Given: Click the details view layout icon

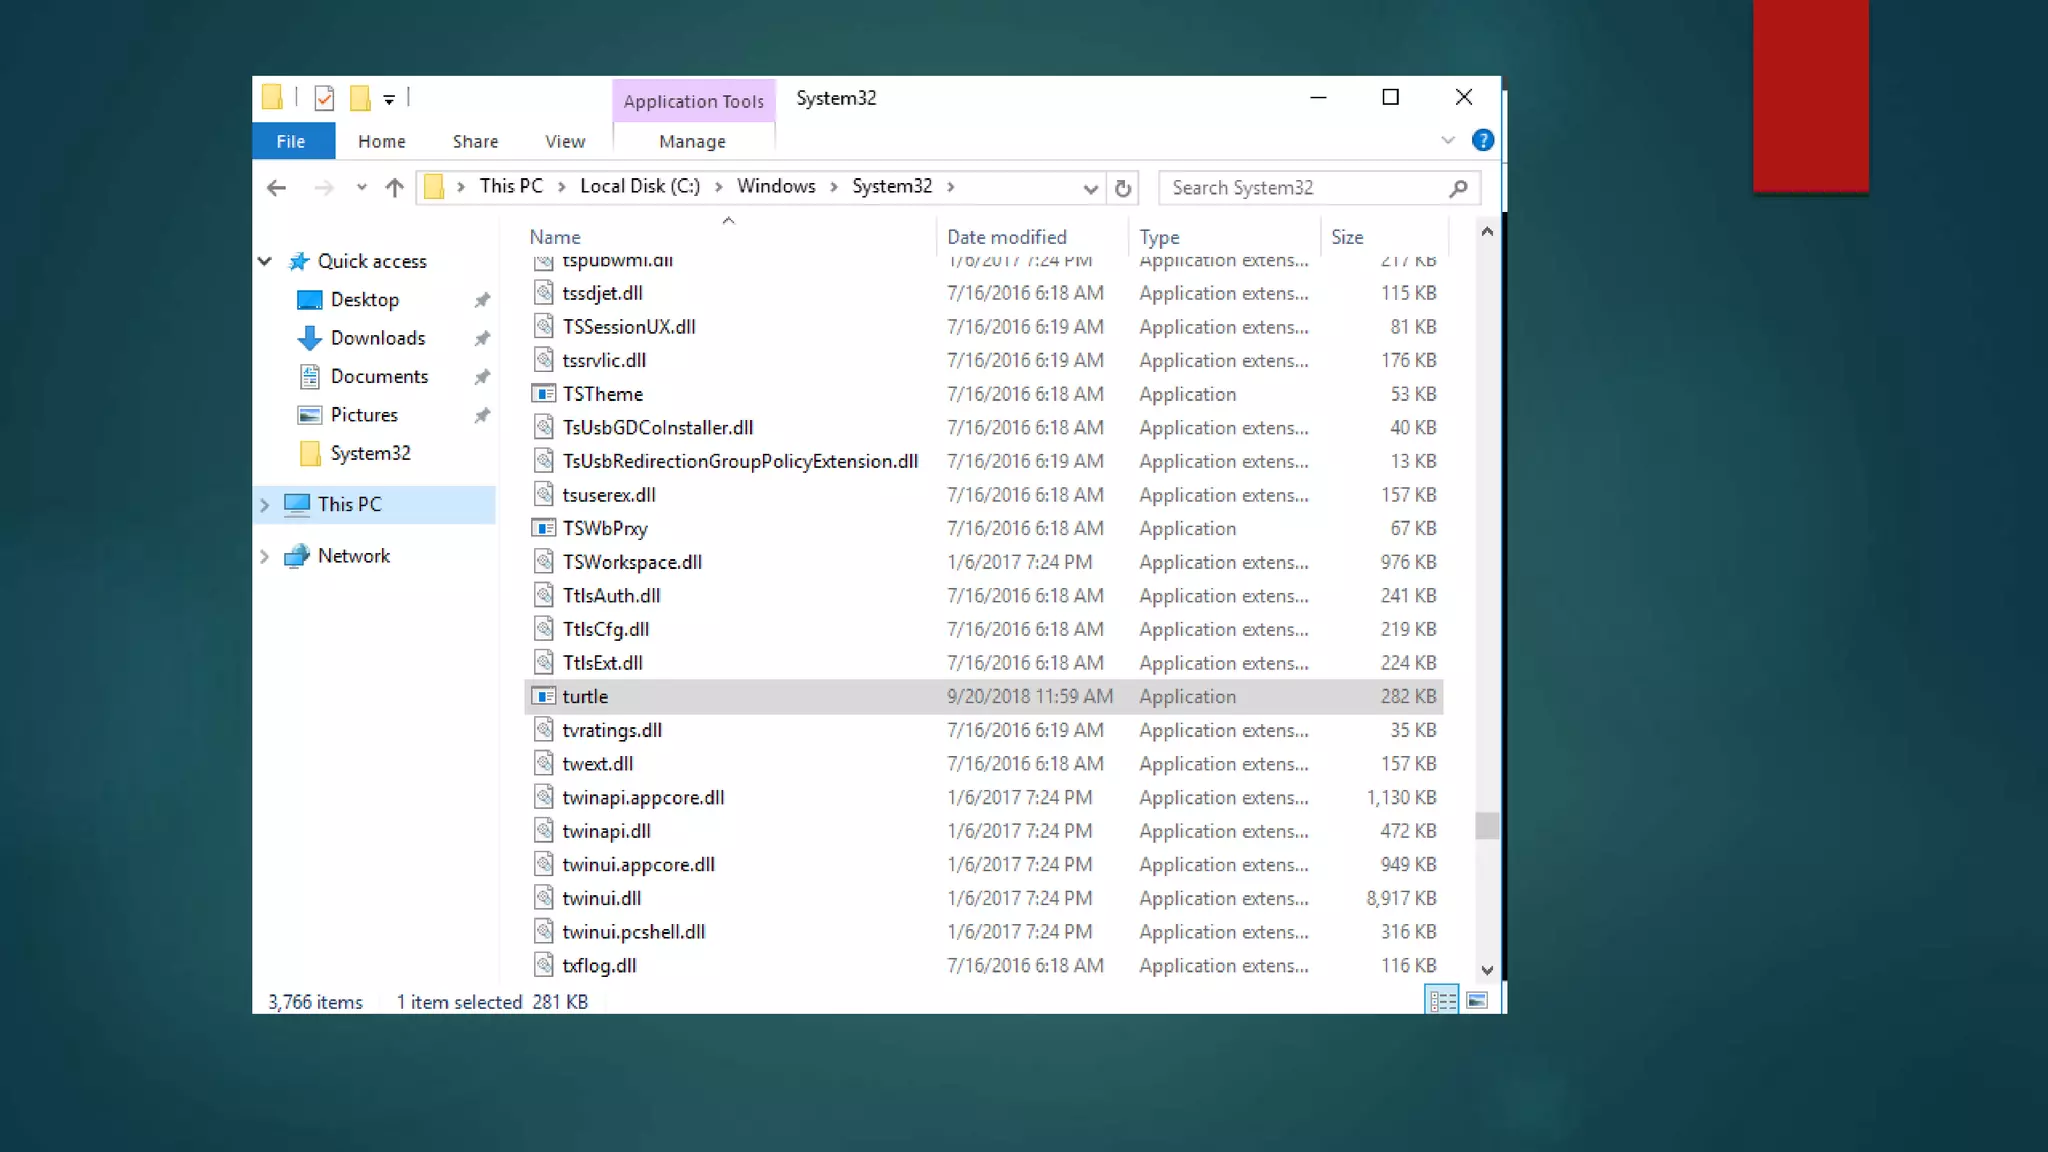Looking at the screenshot, I should (1442, 1000).
